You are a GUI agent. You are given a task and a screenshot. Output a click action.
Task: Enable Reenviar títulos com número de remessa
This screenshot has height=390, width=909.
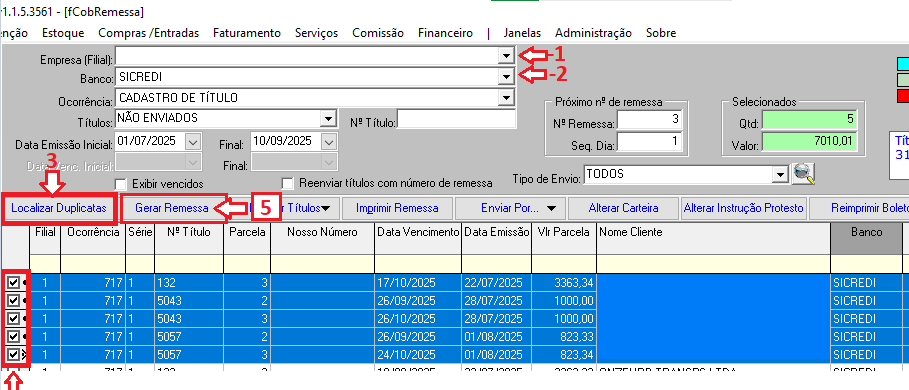(288, 184)
